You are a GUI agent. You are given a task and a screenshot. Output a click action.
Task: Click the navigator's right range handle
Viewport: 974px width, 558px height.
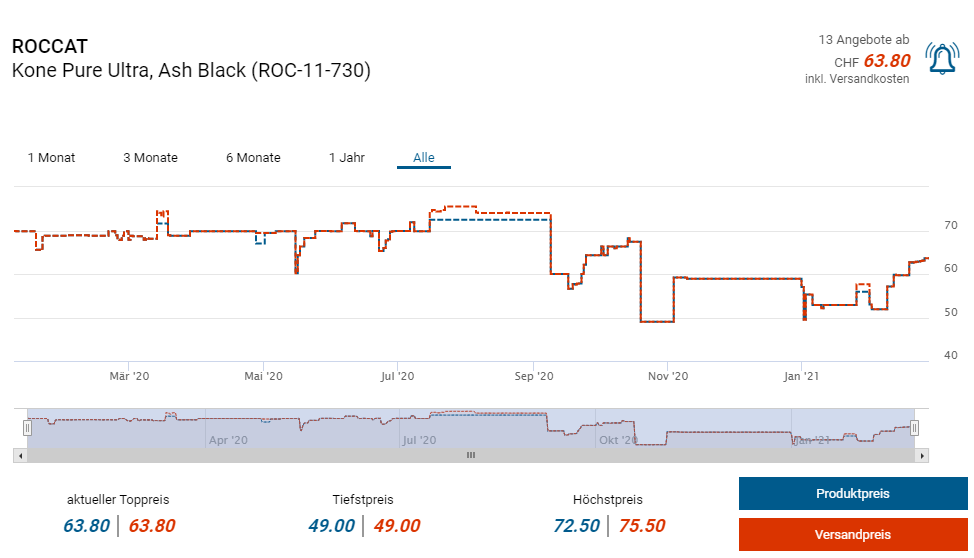pyautogui.click(x=914, y=428)
